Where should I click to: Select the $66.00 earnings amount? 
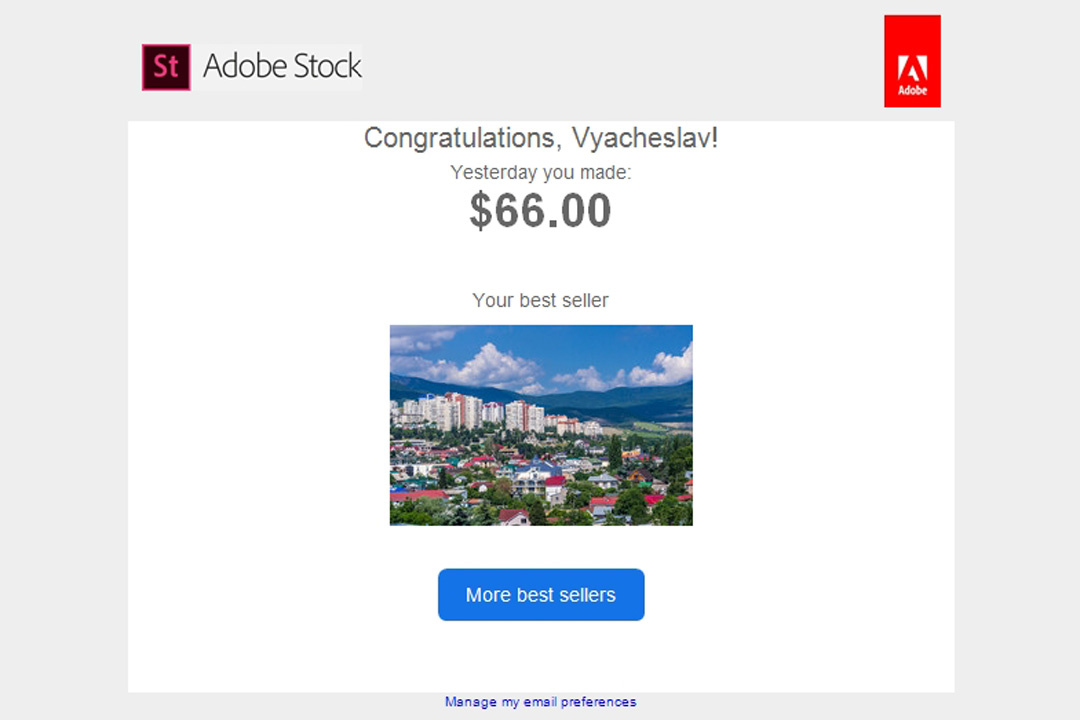click(541, 210)
